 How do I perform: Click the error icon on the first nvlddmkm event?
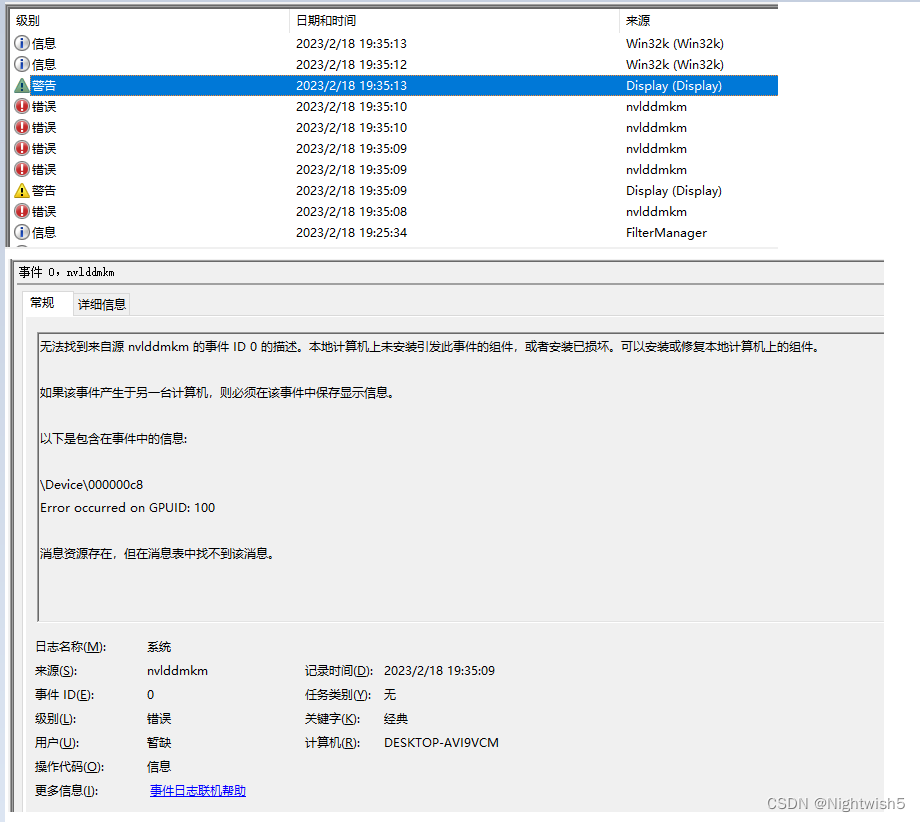(x=23, y=106)
